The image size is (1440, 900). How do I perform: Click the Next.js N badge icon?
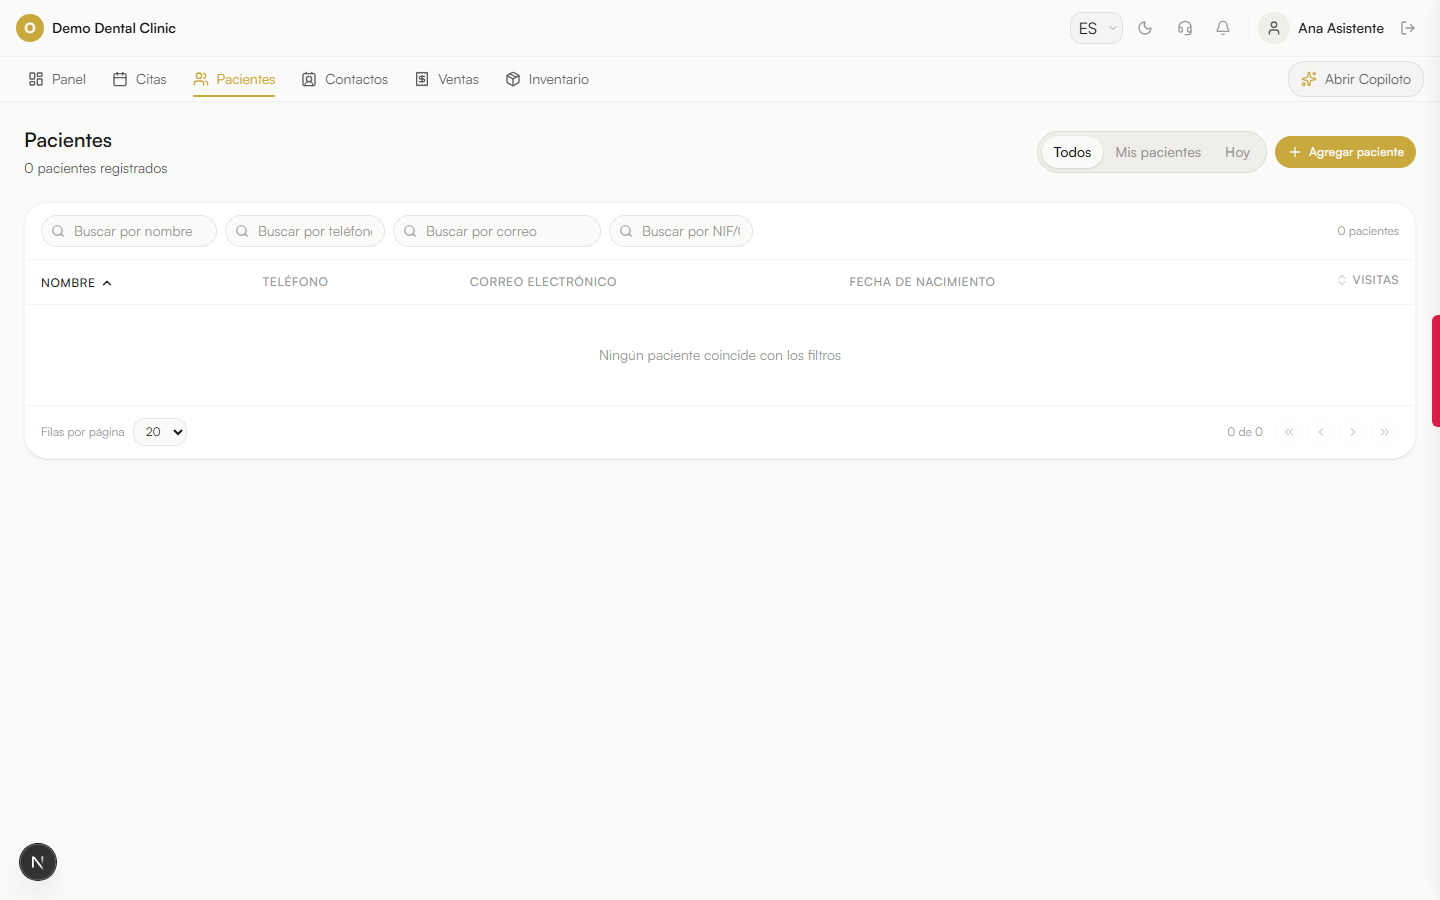click(38, 862)
